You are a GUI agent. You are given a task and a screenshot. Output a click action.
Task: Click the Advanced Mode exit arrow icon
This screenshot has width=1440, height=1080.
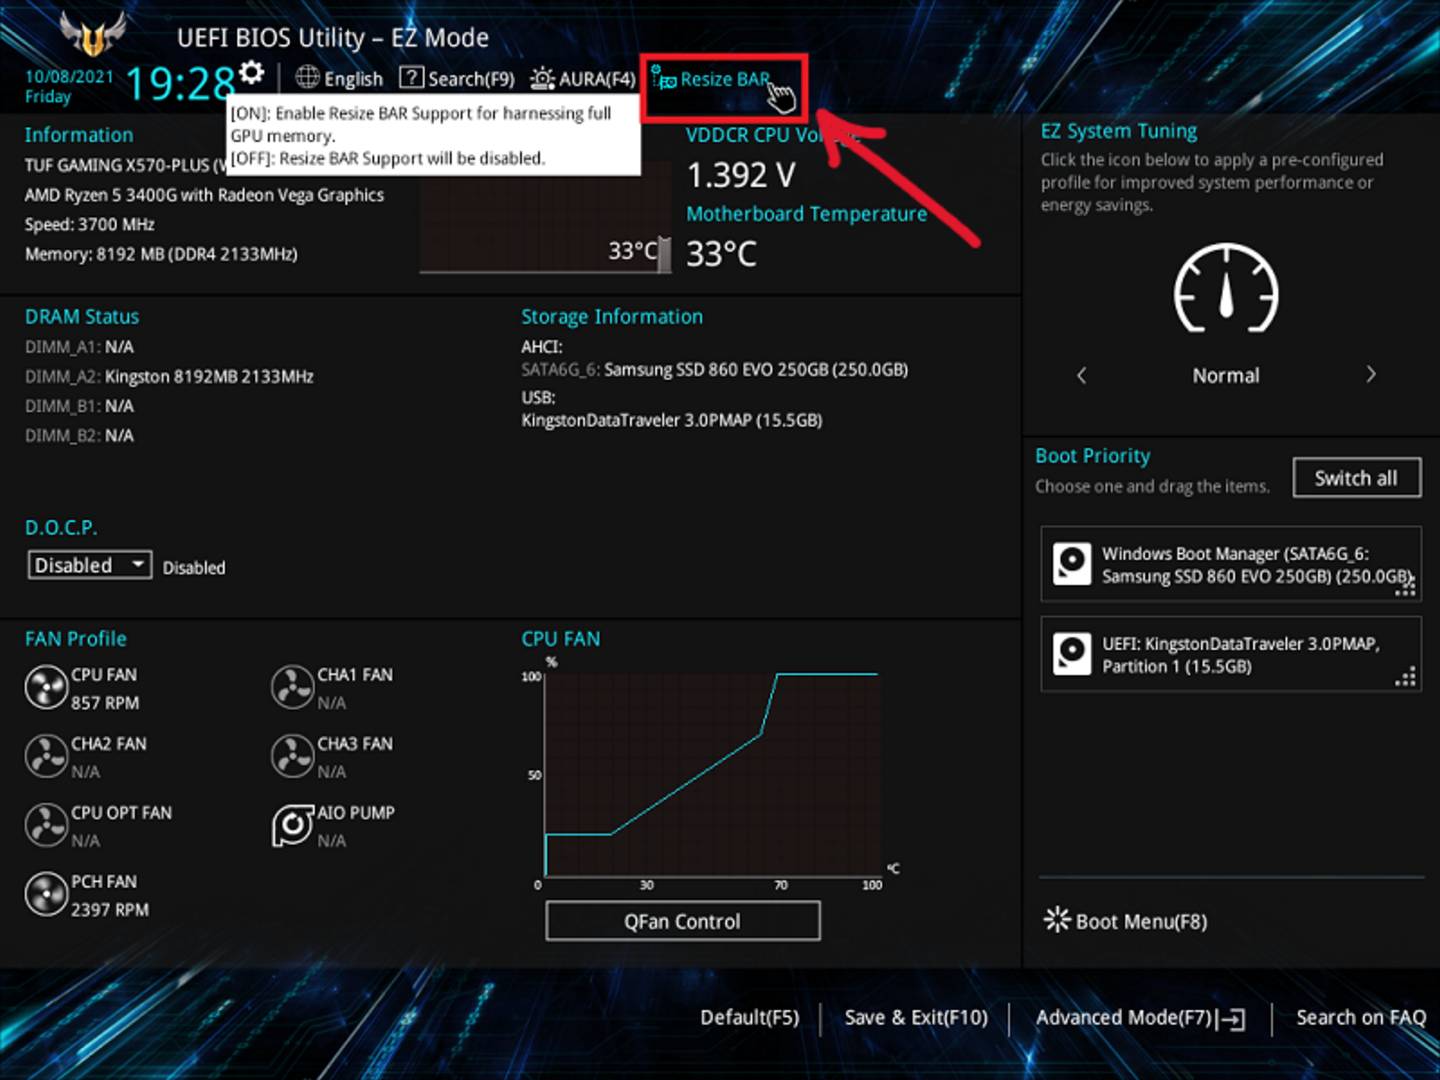click(x=1231, y=1018)
